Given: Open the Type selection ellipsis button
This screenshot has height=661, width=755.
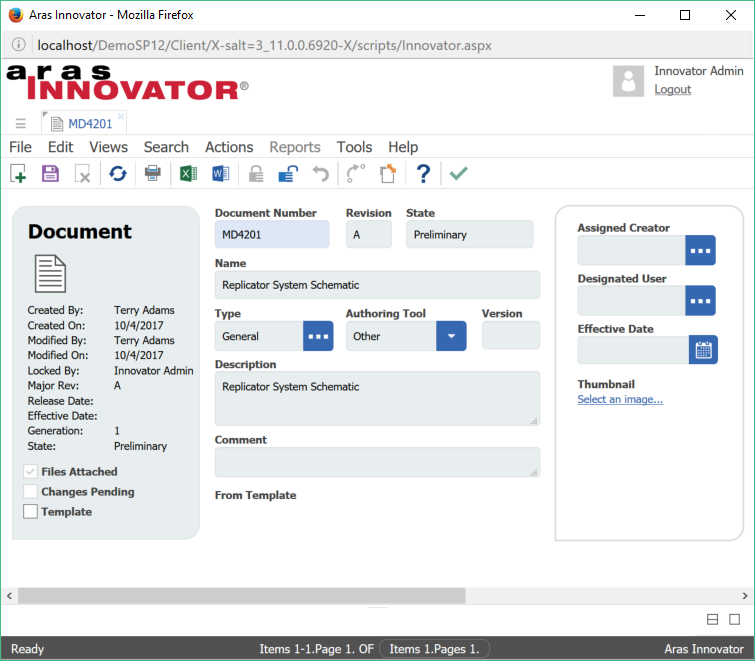Looking at the screenshot, I should click(x=318, y=336).
